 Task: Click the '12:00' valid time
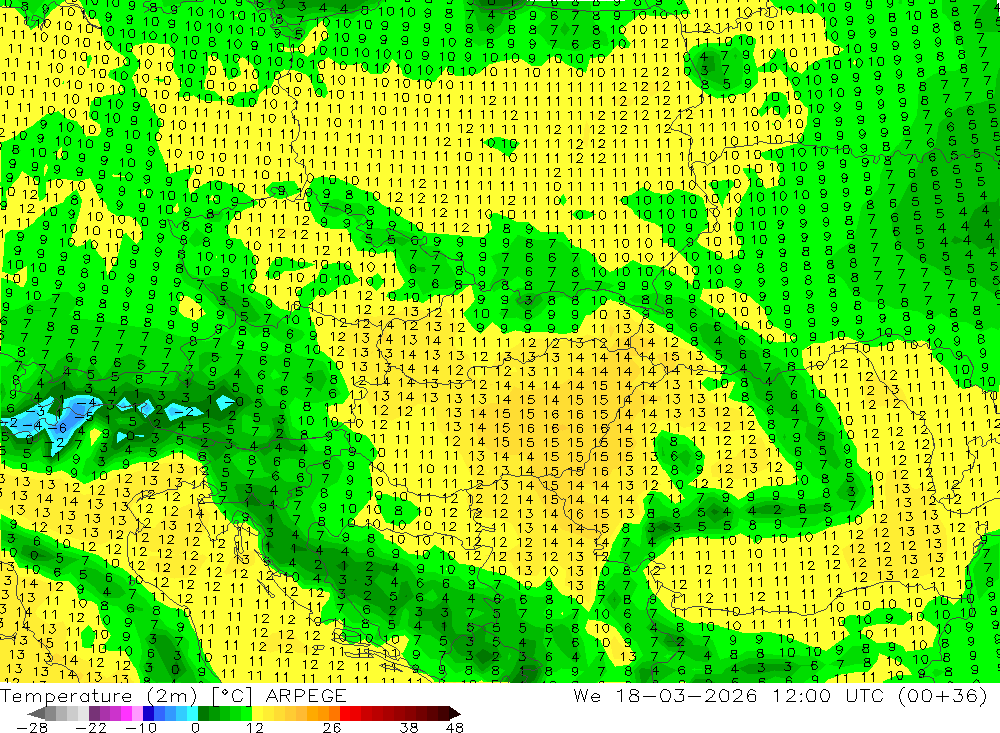802,695
